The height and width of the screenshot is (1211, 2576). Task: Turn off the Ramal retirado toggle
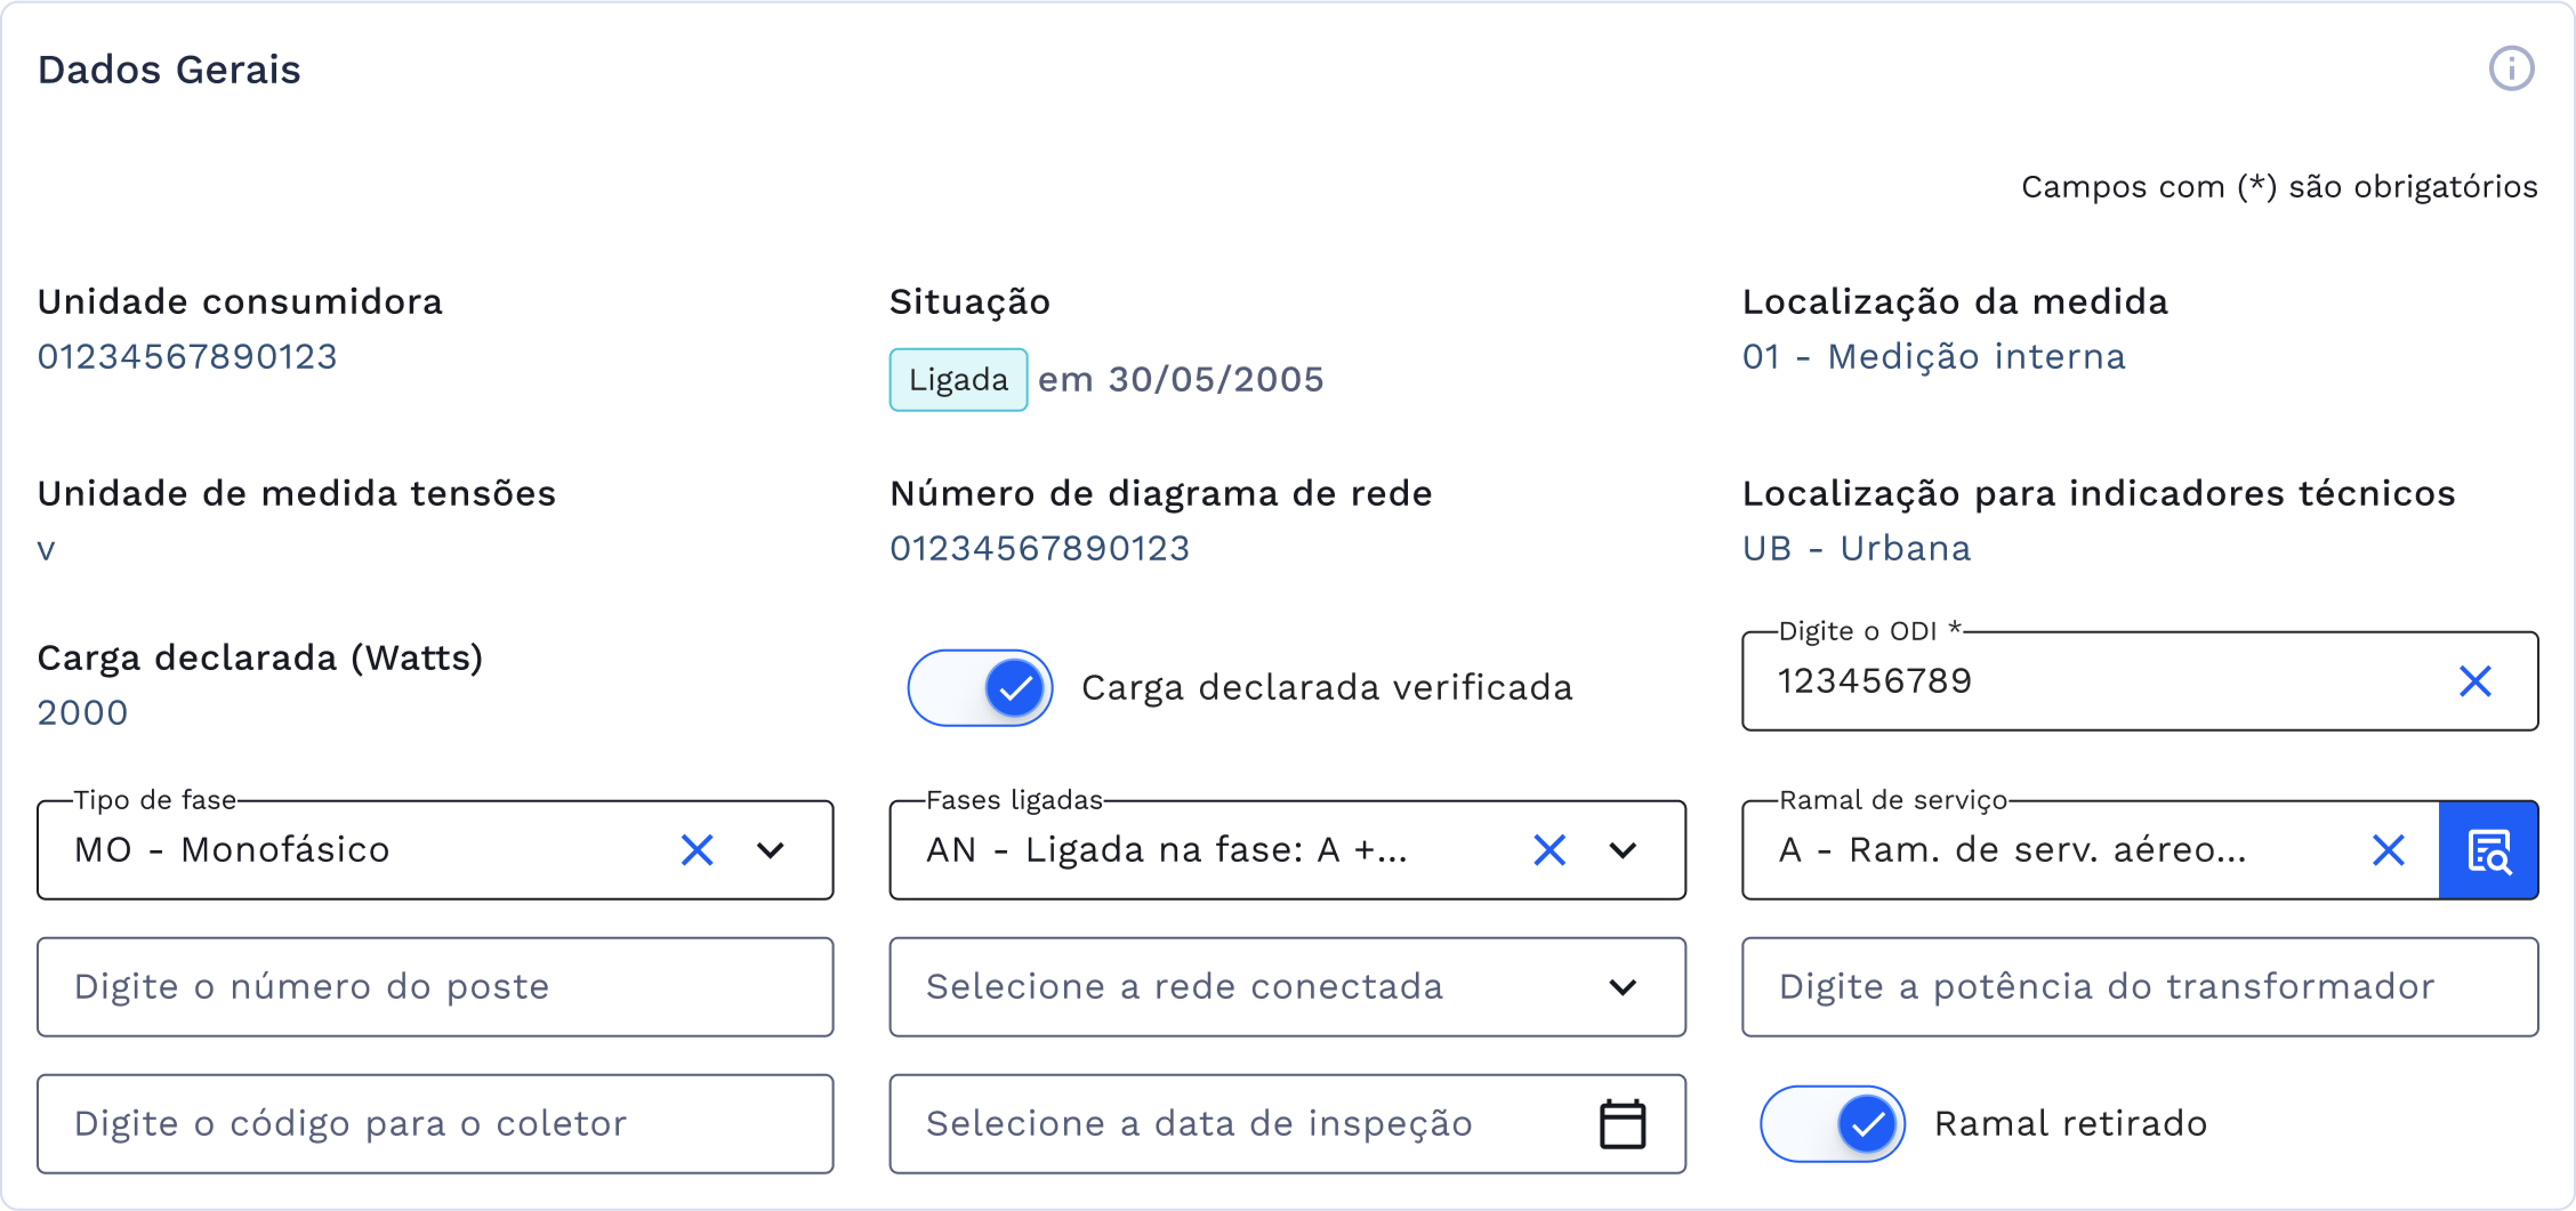[1831, 1123]
